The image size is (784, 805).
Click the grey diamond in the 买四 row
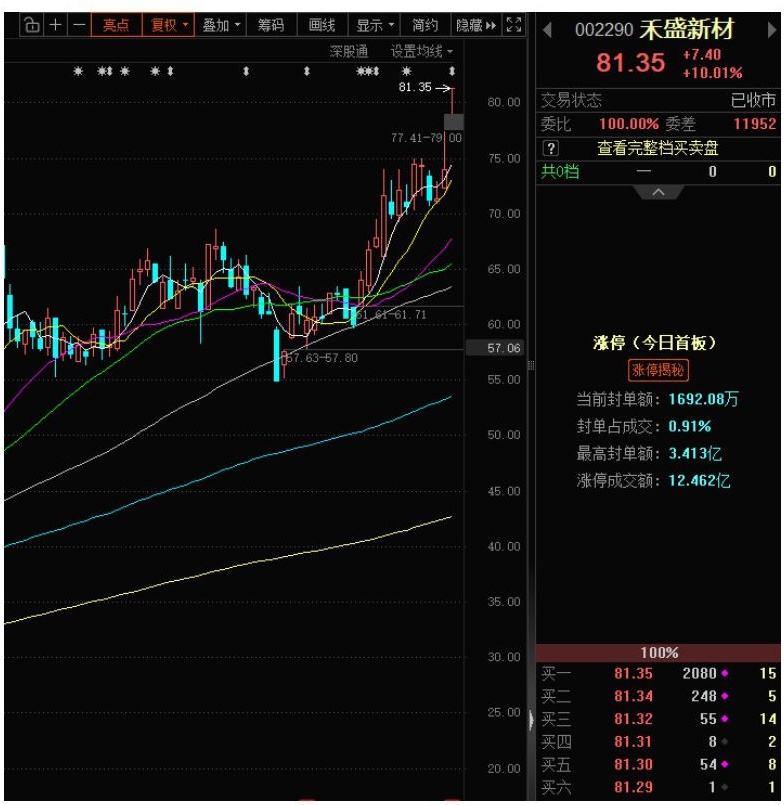(x=724, y=741)
